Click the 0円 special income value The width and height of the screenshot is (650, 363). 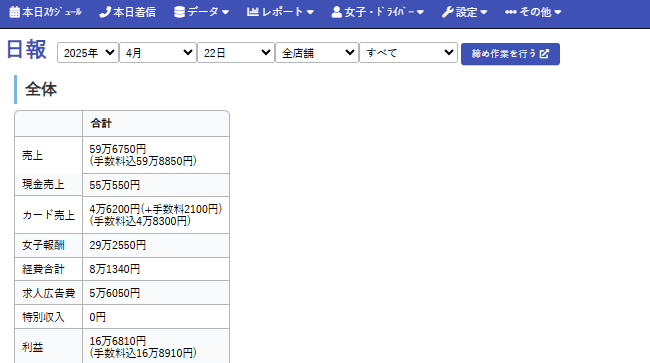[x=97, y=317]
